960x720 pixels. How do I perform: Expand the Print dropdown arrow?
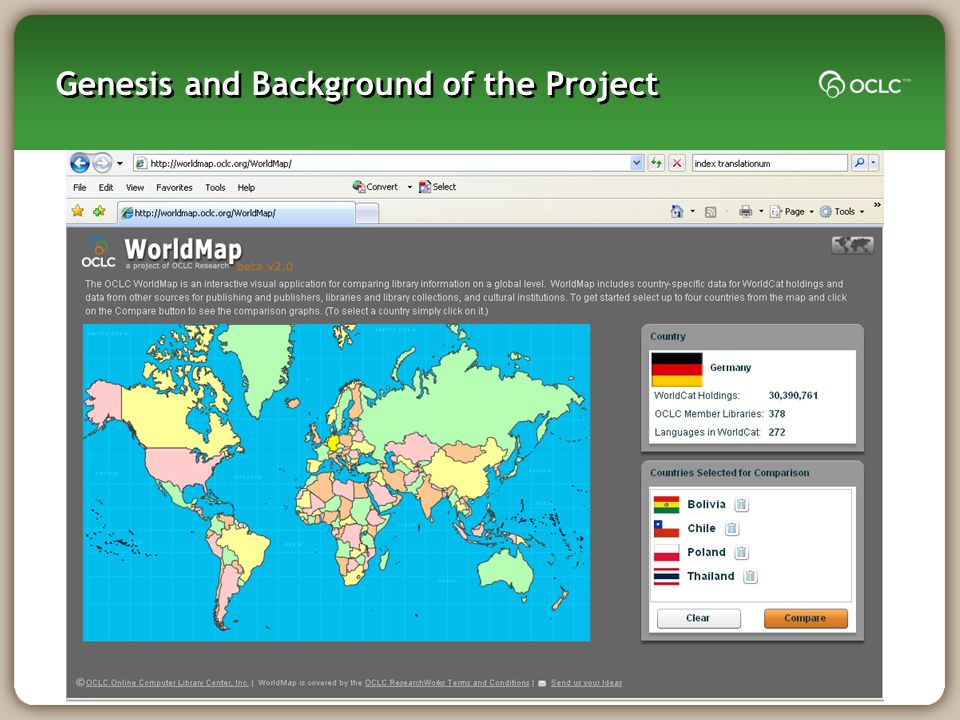pos(761,211)
